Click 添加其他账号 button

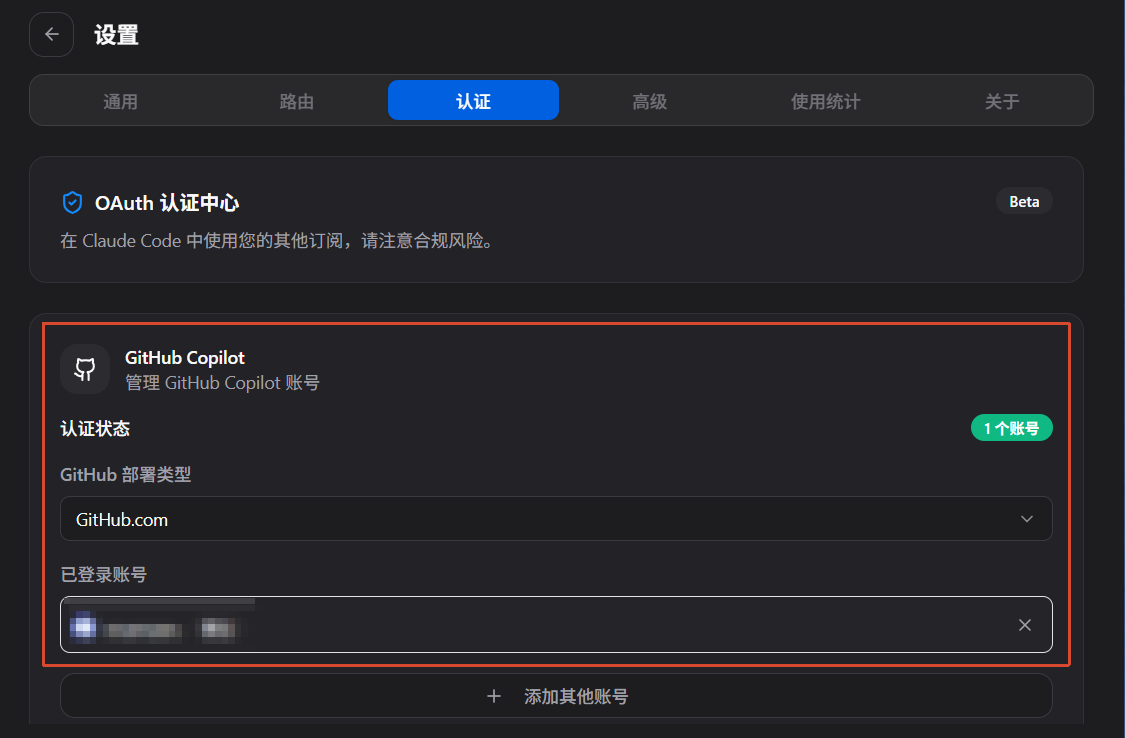click(x=556, y=696)
